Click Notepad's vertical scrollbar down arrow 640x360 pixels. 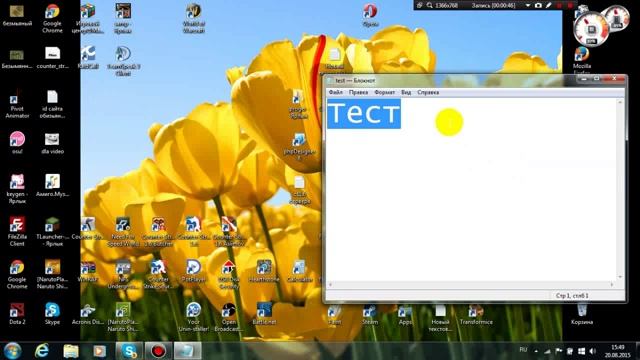(620, 277)
